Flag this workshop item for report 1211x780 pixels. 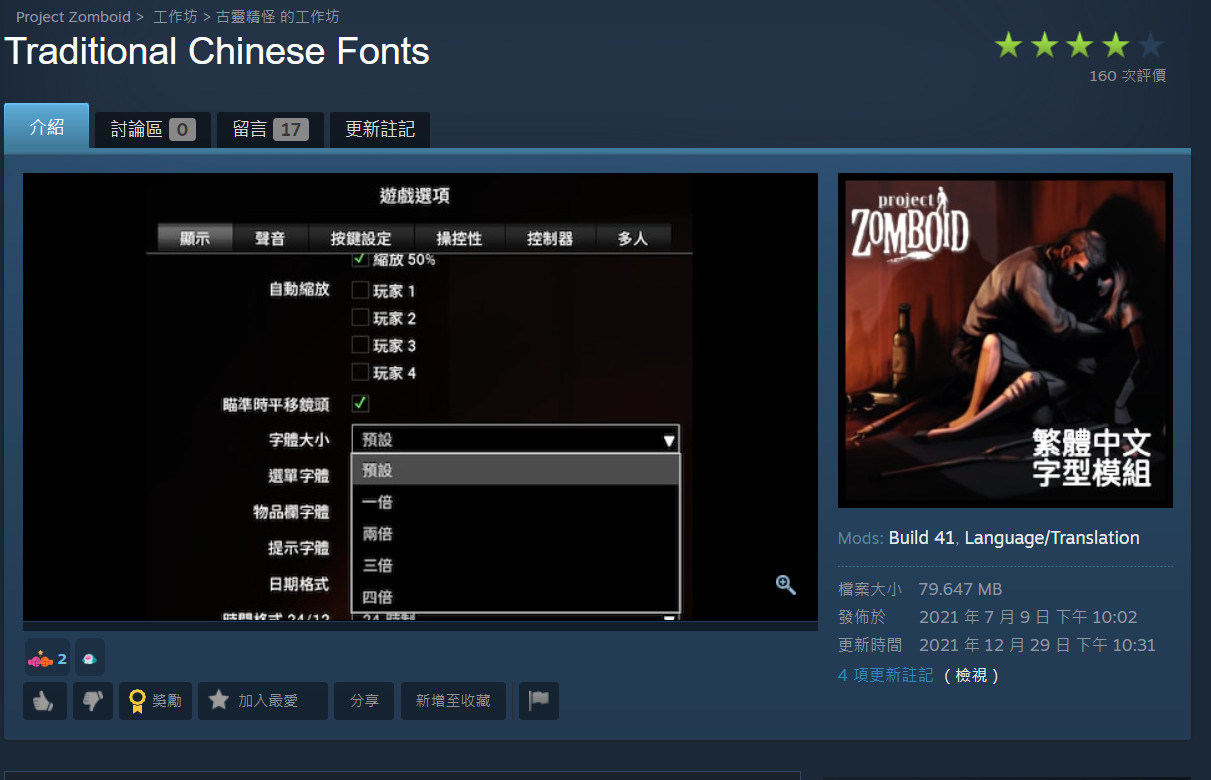click(539, 701)
